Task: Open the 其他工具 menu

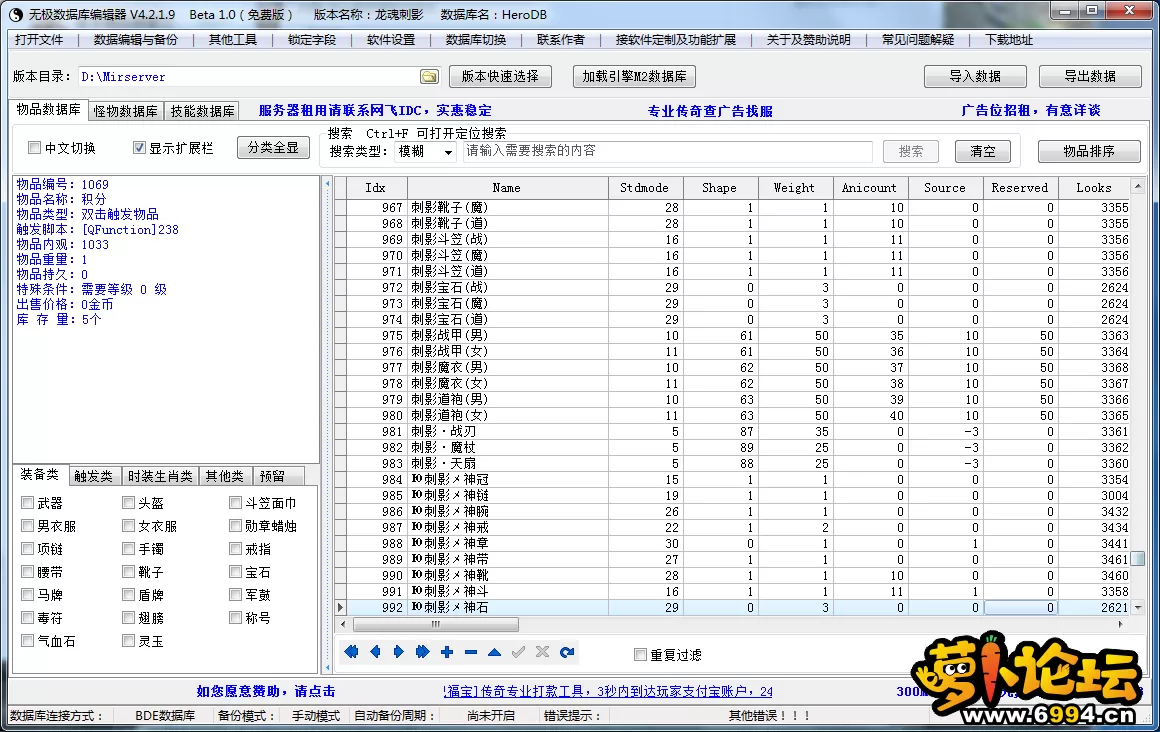Action: click(x=233, y=39)
